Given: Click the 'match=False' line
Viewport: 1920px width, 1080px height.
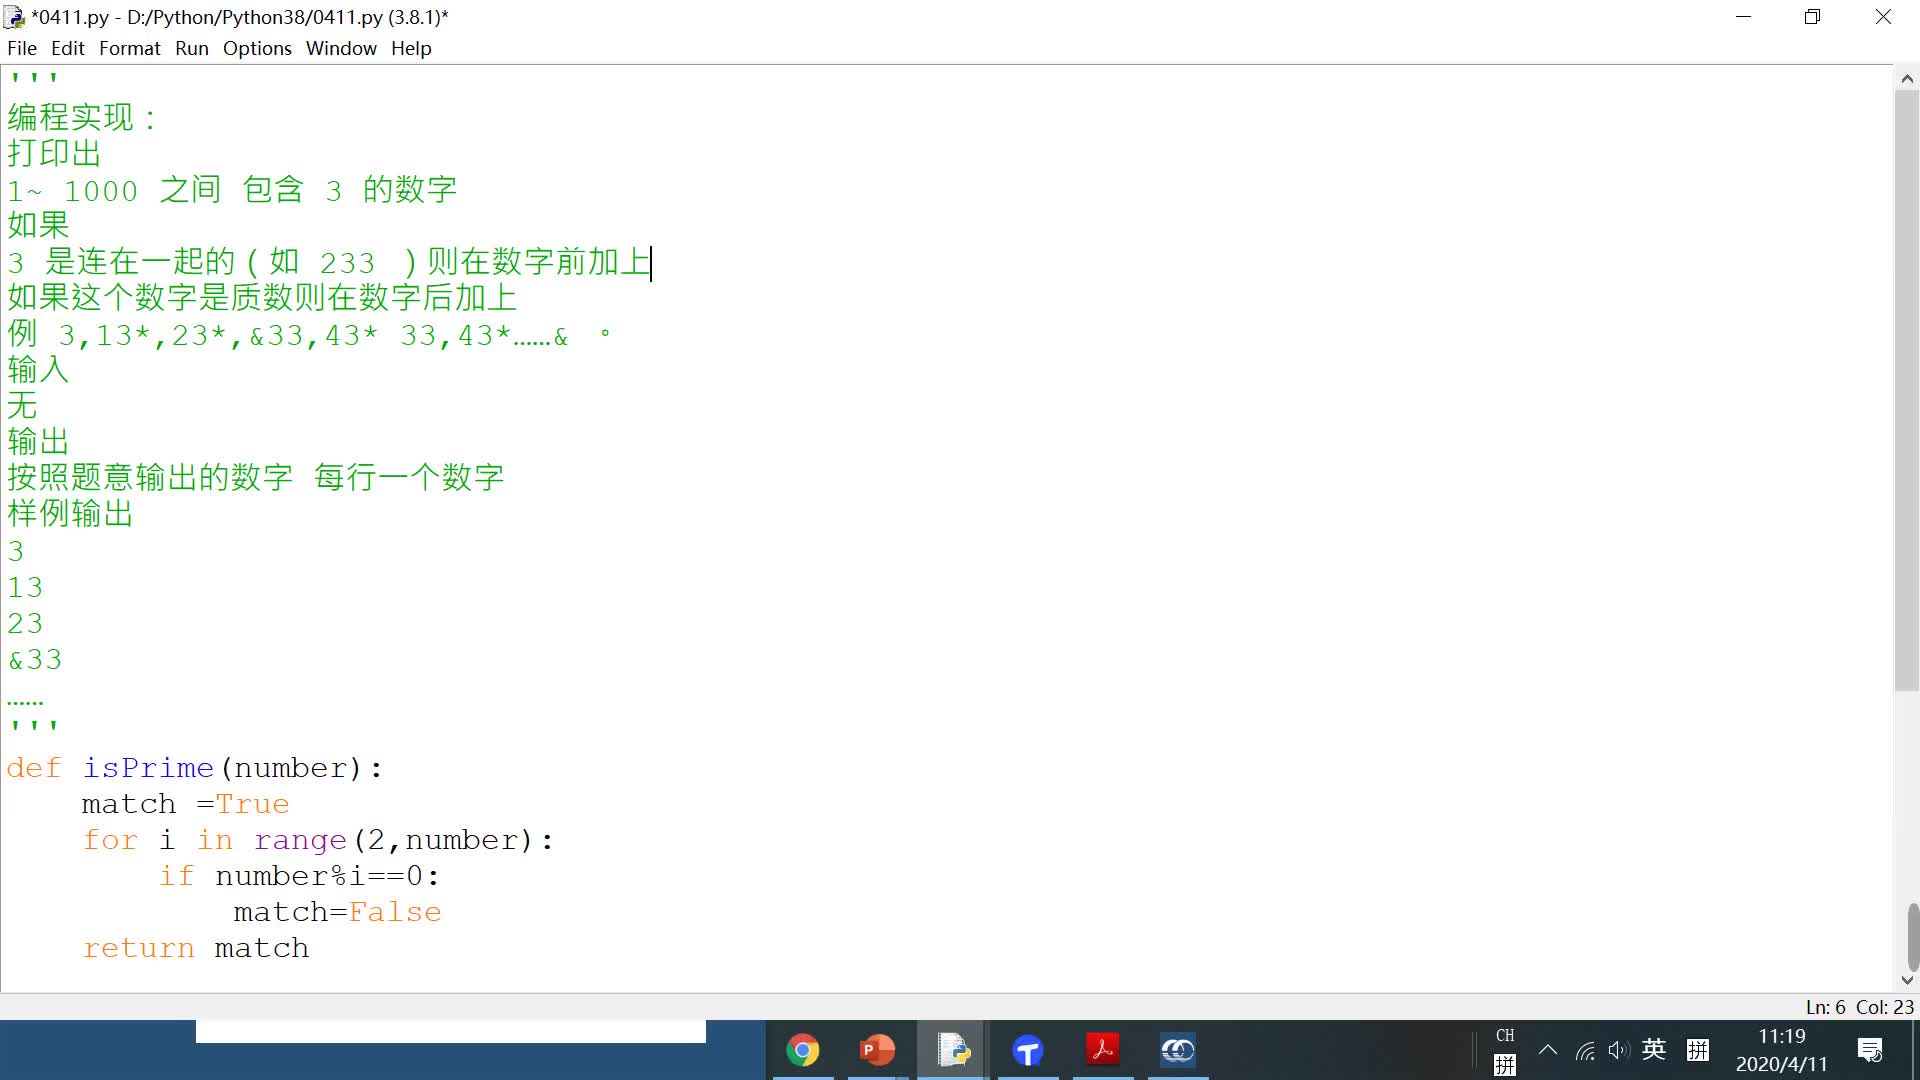Looking at the screenshot, I should point(337,912).
